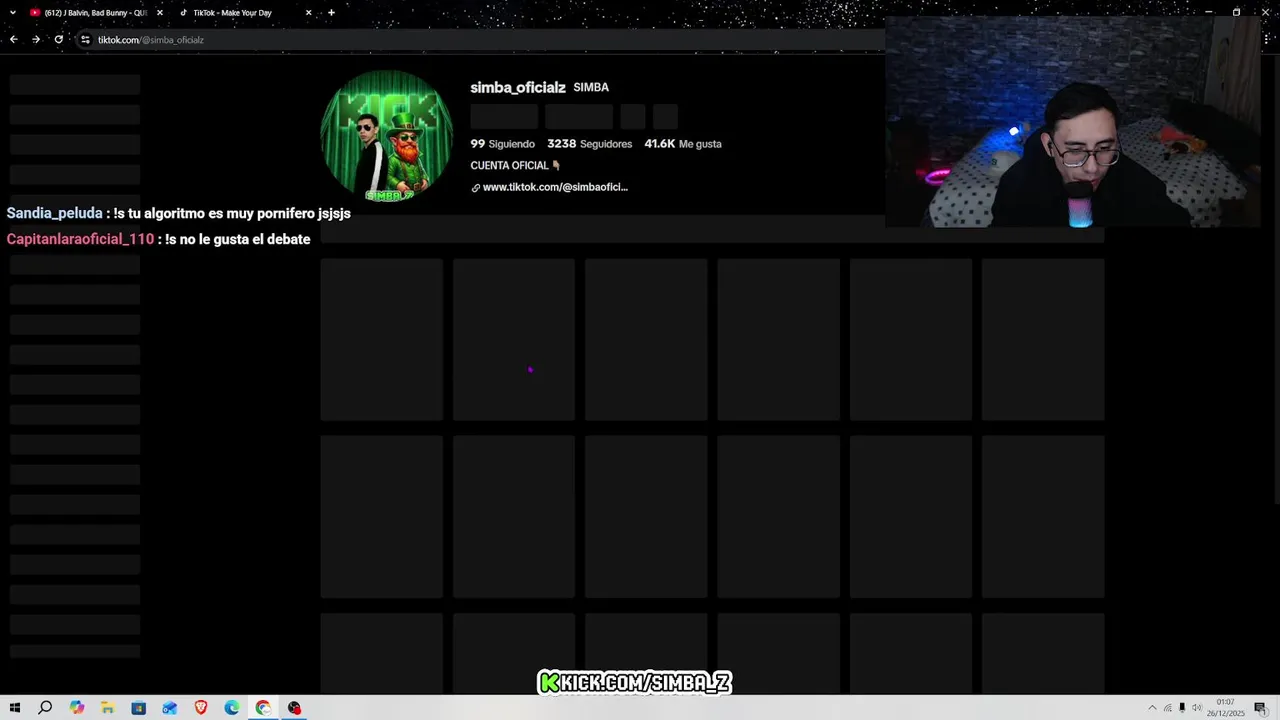Click the SIMBA display name
Viewport: 1280px width, 720px height.
pos(591,88)
